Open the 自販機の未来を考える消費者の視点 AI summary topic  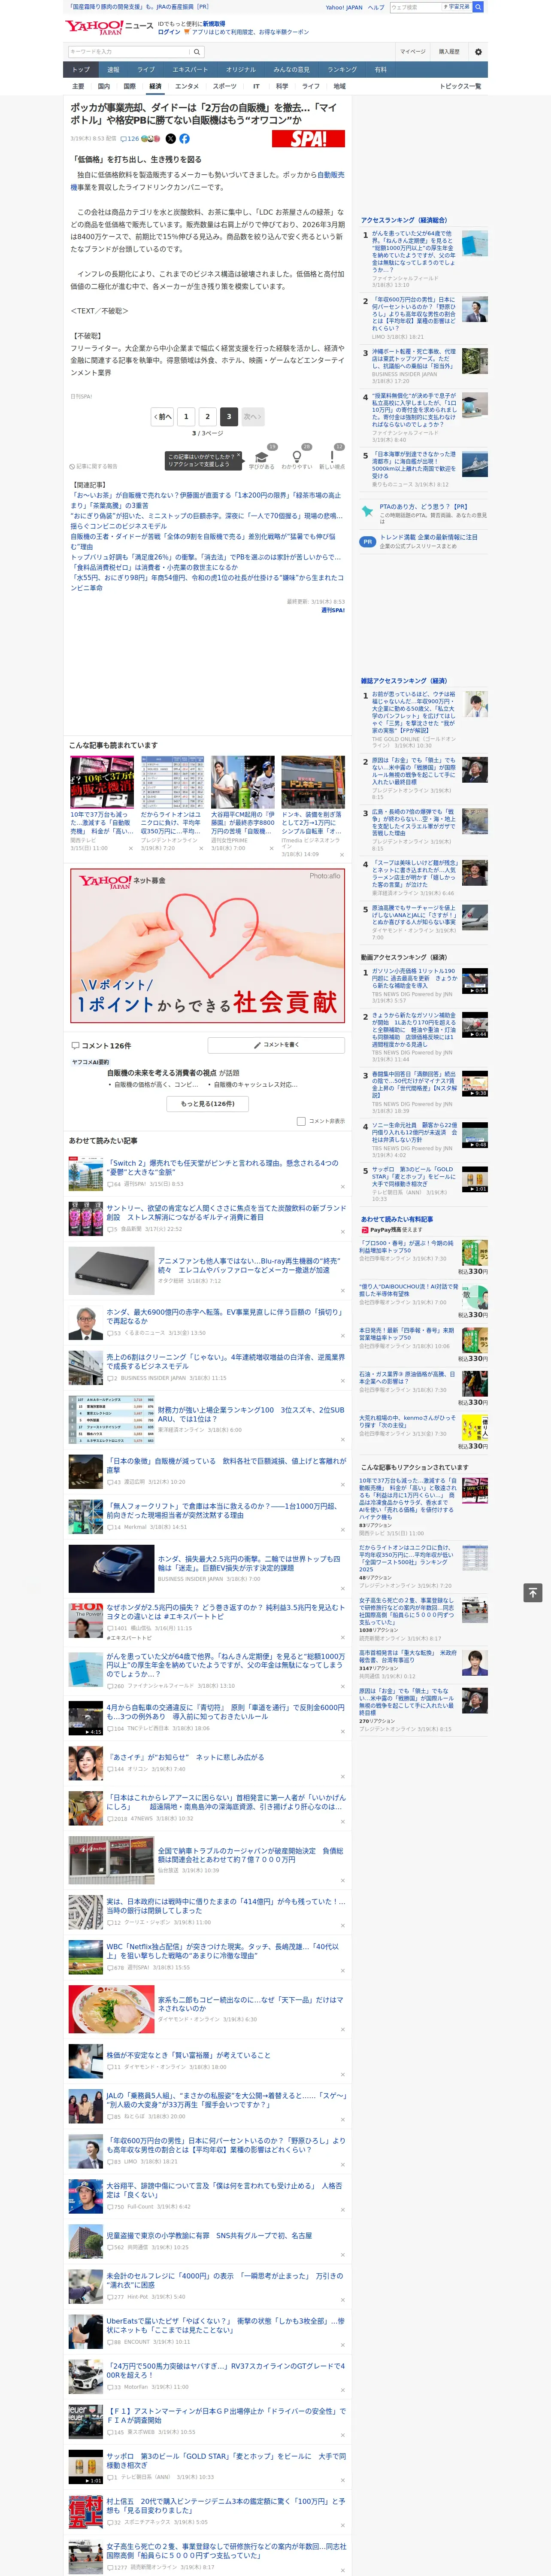[173, 1072]
